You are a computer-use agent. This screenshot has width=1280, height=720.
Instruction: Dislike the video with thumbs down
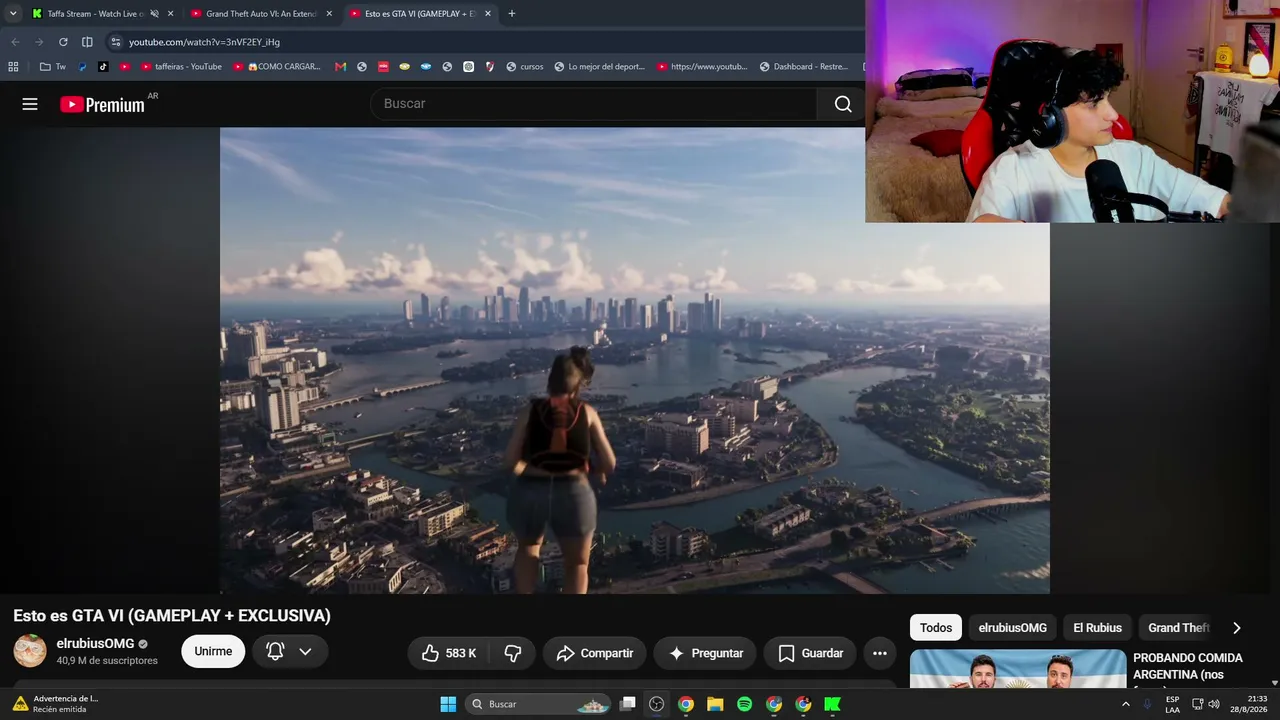pos(513,653)
